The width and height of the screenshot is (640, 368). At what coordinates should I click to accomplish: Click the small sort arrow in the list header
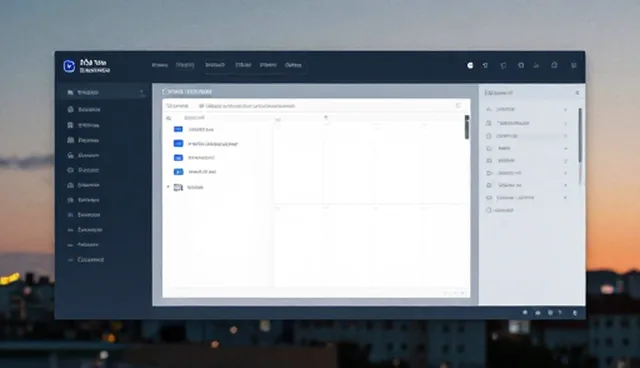coord(326,117)
